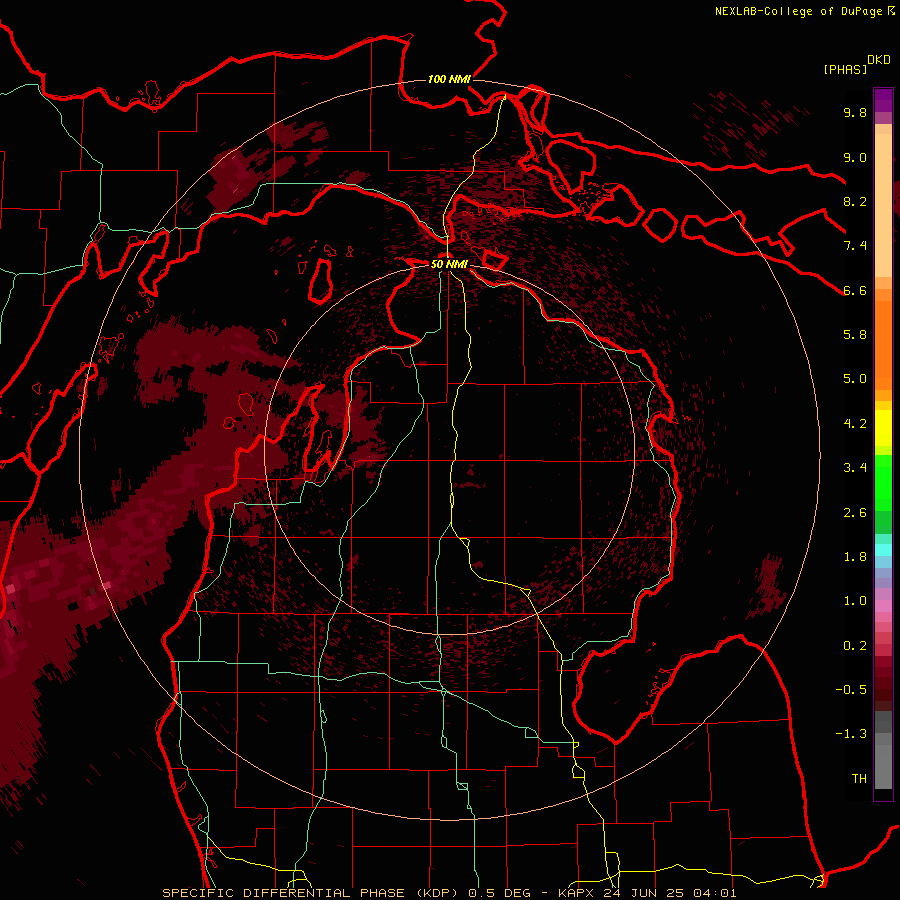
Task: Select the 6.6 scale value
Action: (855, 290)
